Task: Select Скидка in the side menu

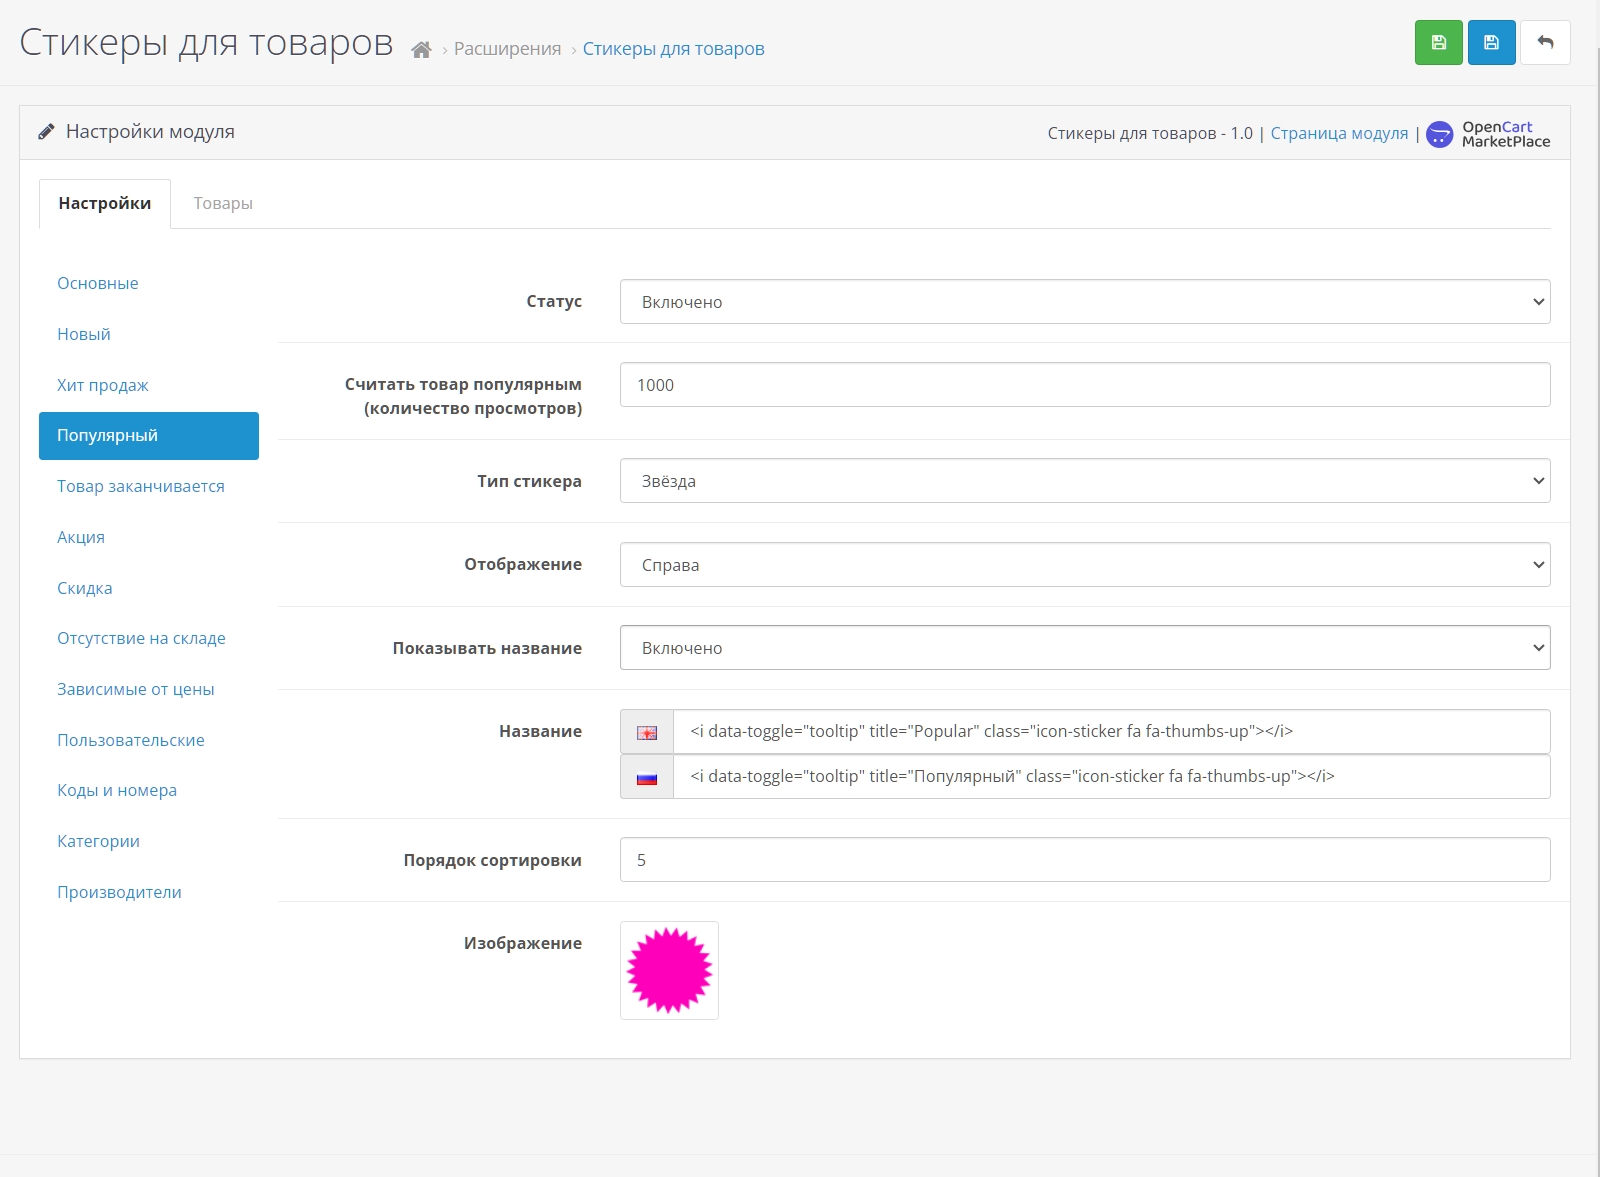Action: pyautogui.click(x=149, y=589)
